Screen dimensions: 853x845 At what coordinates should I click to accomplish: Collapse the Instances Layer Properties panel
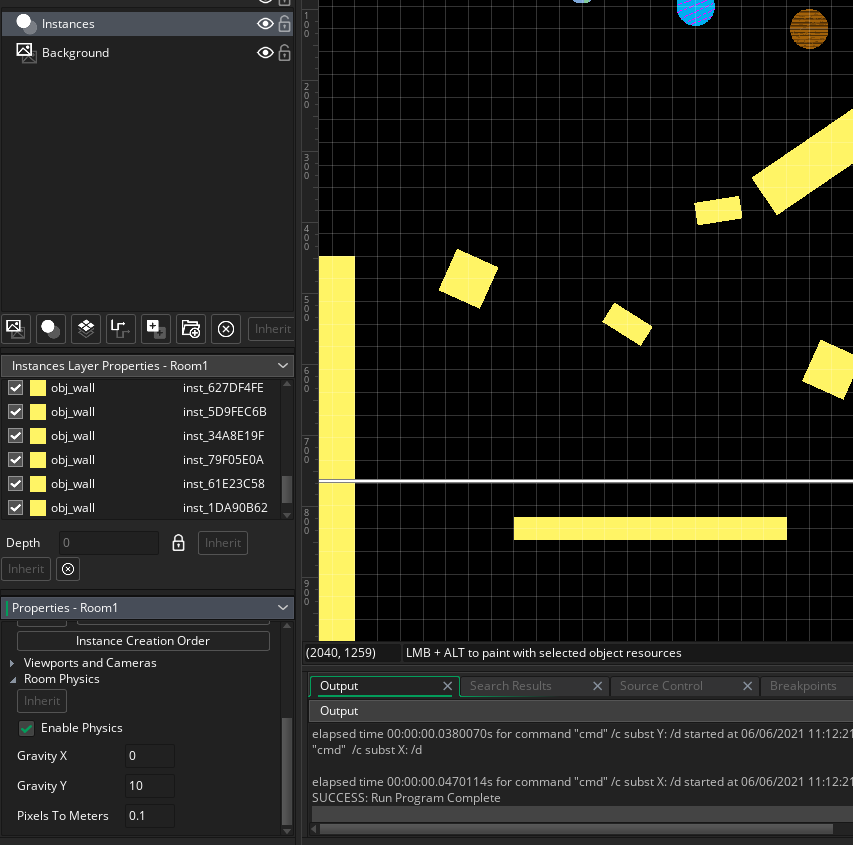(x=283, y=366)
